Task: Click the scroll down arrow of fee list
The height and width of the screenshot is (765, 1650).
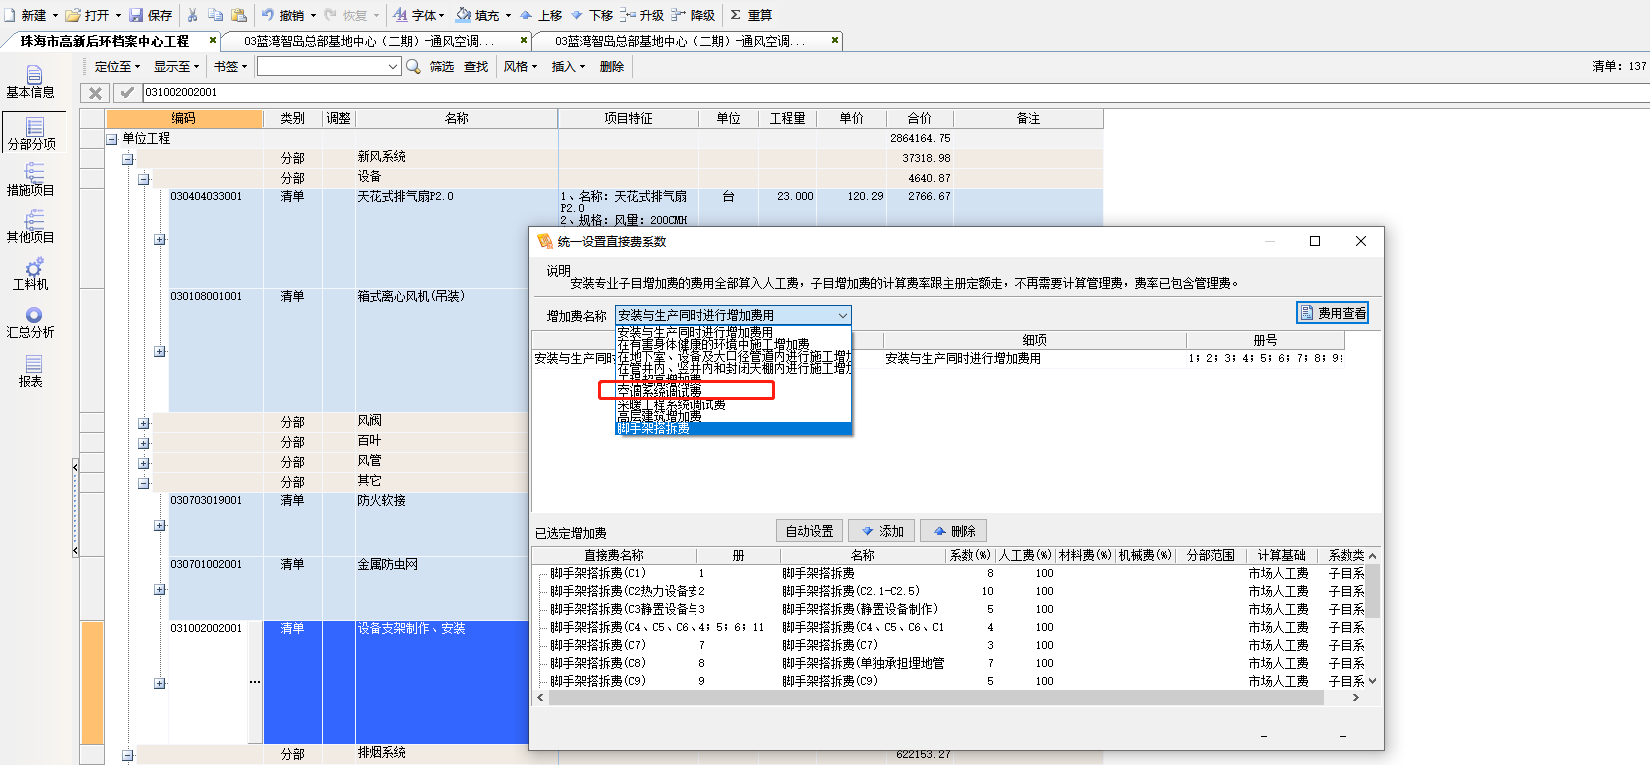Action: pyautogui.click(x=1373, y=681)
